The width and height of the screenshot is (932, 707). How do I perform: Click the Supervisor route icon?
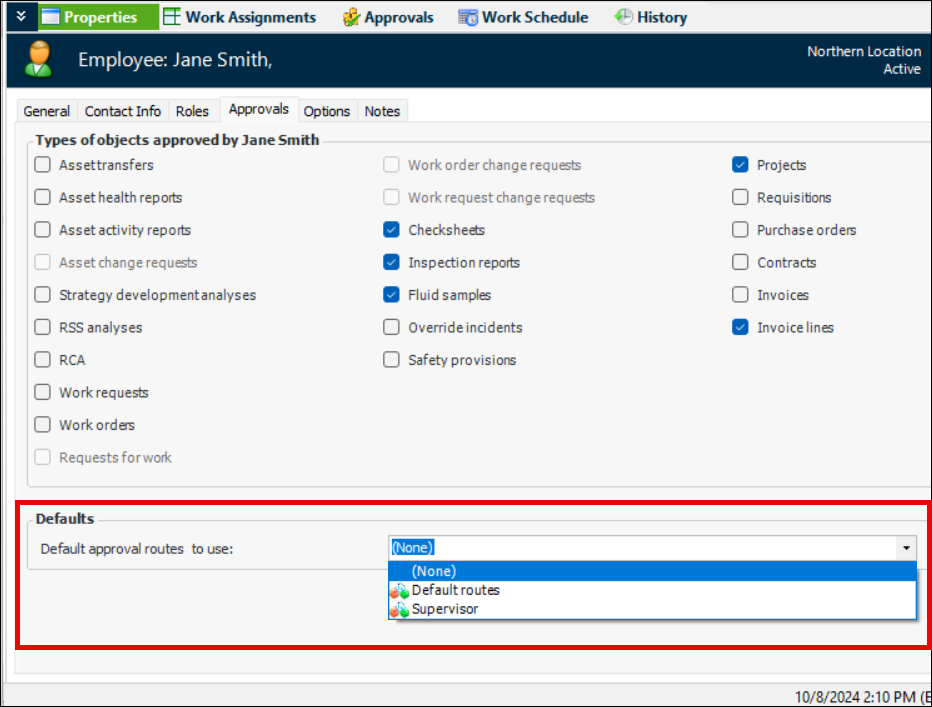pyautogui.click(x=399, y=609)
